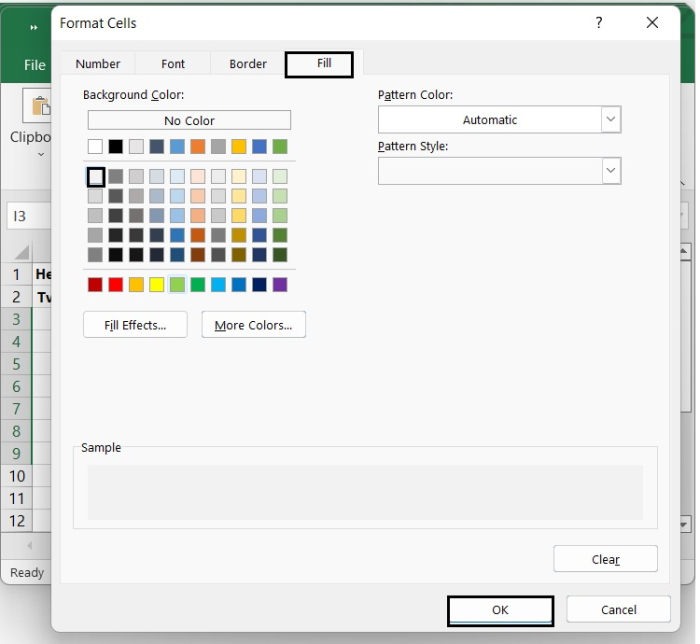The image size is (700, 644).
Task: Select row 10 header in worksheet
Action: click(17, 476)
